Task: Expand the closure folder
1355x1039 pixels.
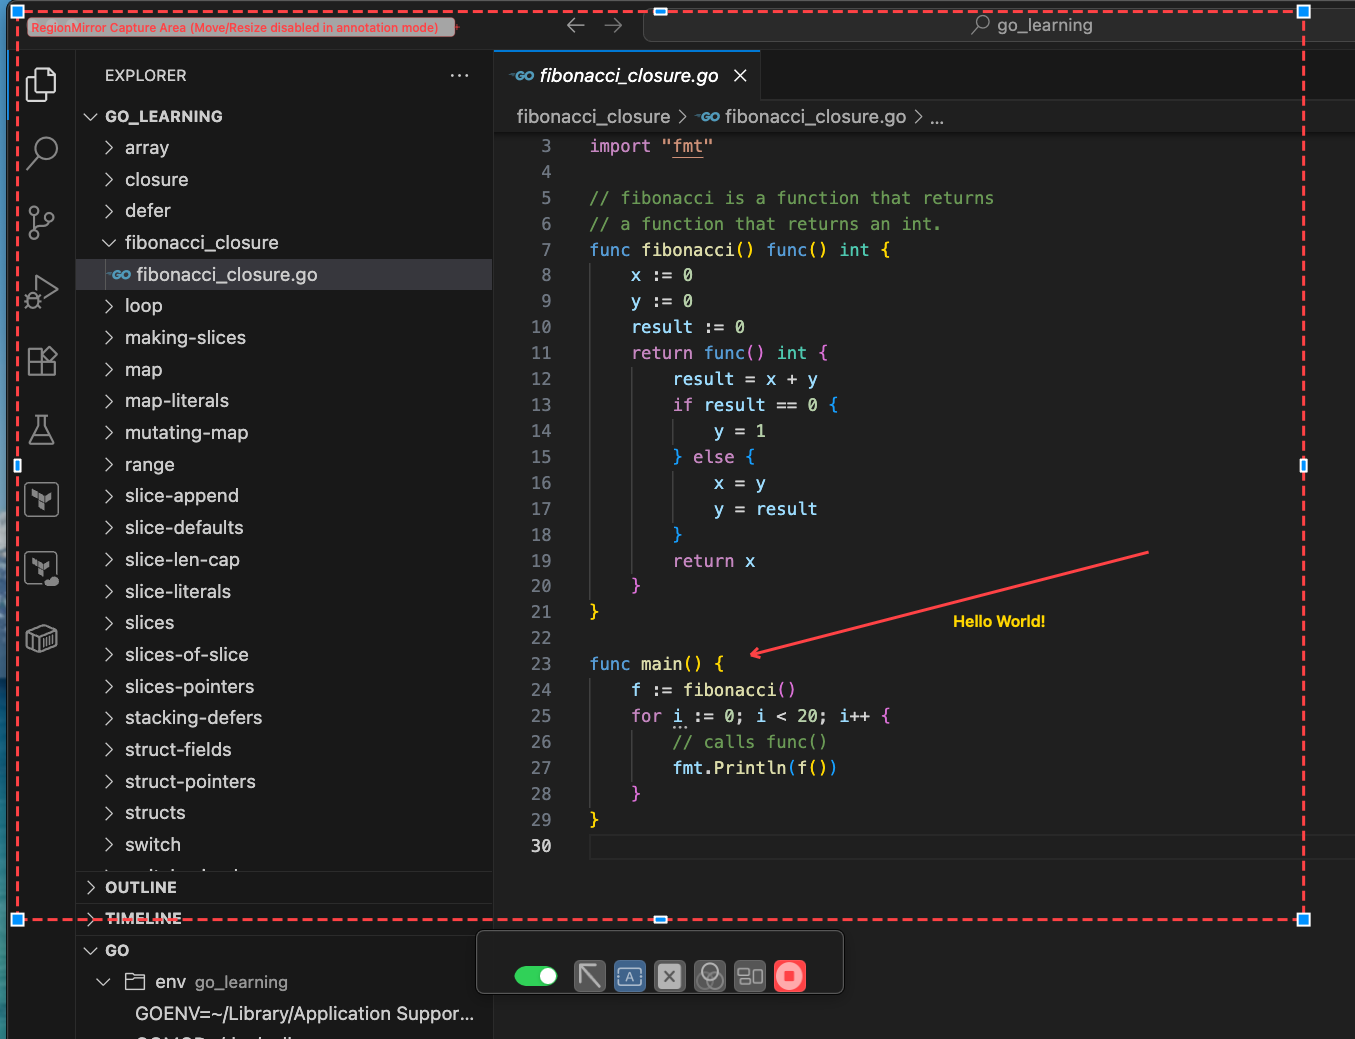Action: click(156, 180)
